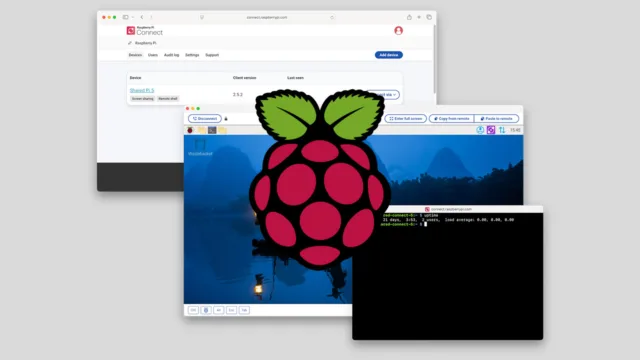Click the Remote shell tag under Shared Pi 5

(x=168, y=99)
